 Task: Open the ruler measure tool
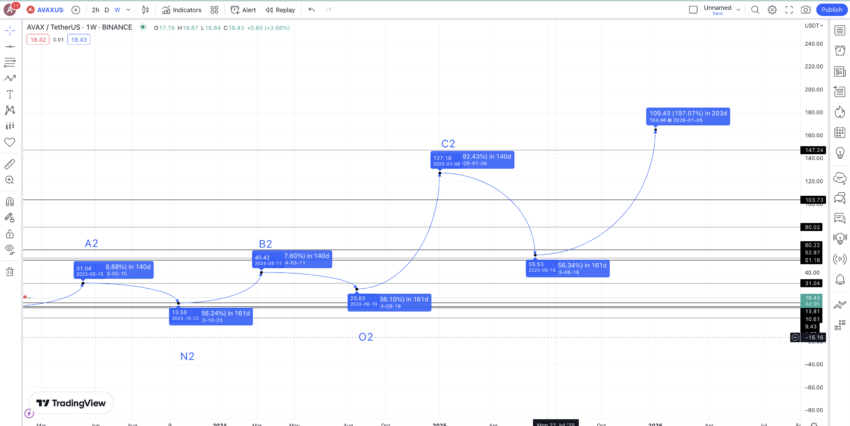(9, 164)
